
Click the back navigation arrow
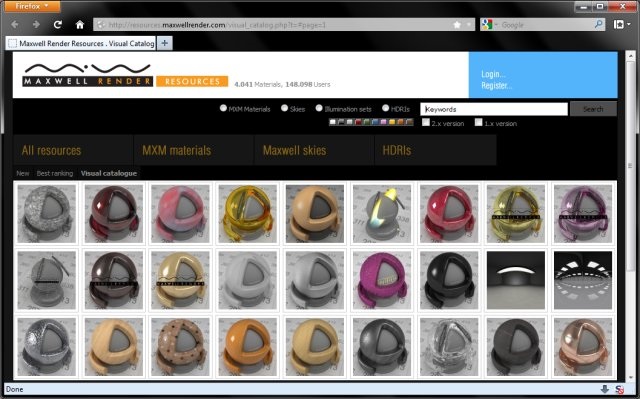[x=15, y=24]
